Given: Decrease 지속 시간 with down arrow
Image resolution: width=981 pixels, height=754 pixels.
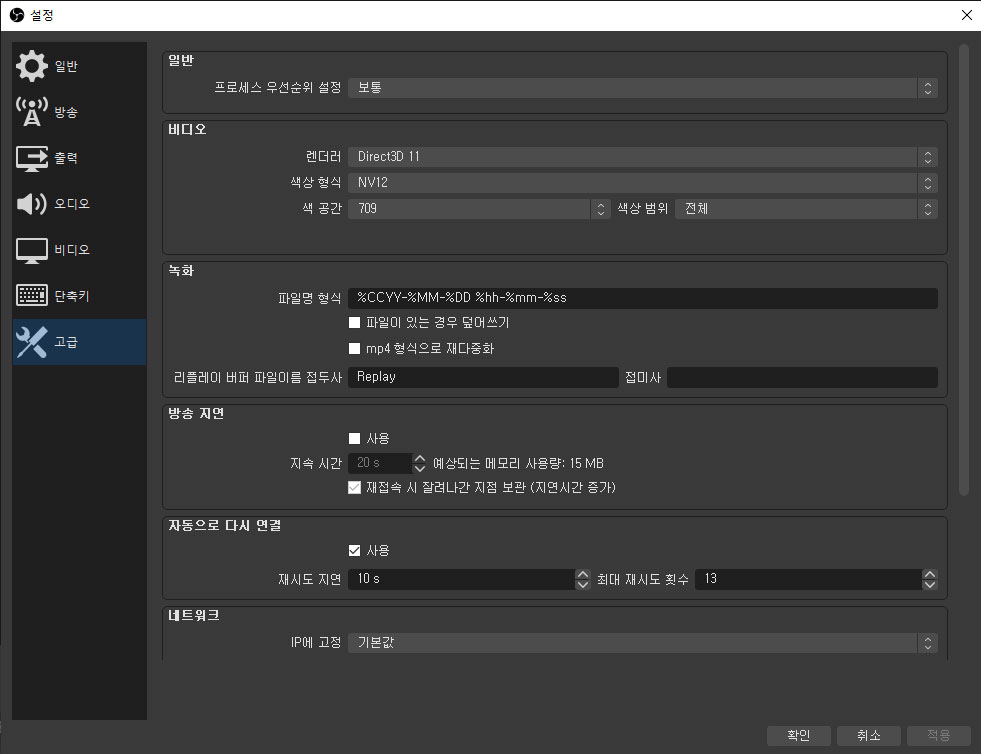Looking at the screenshot, I should click(420, 468).
